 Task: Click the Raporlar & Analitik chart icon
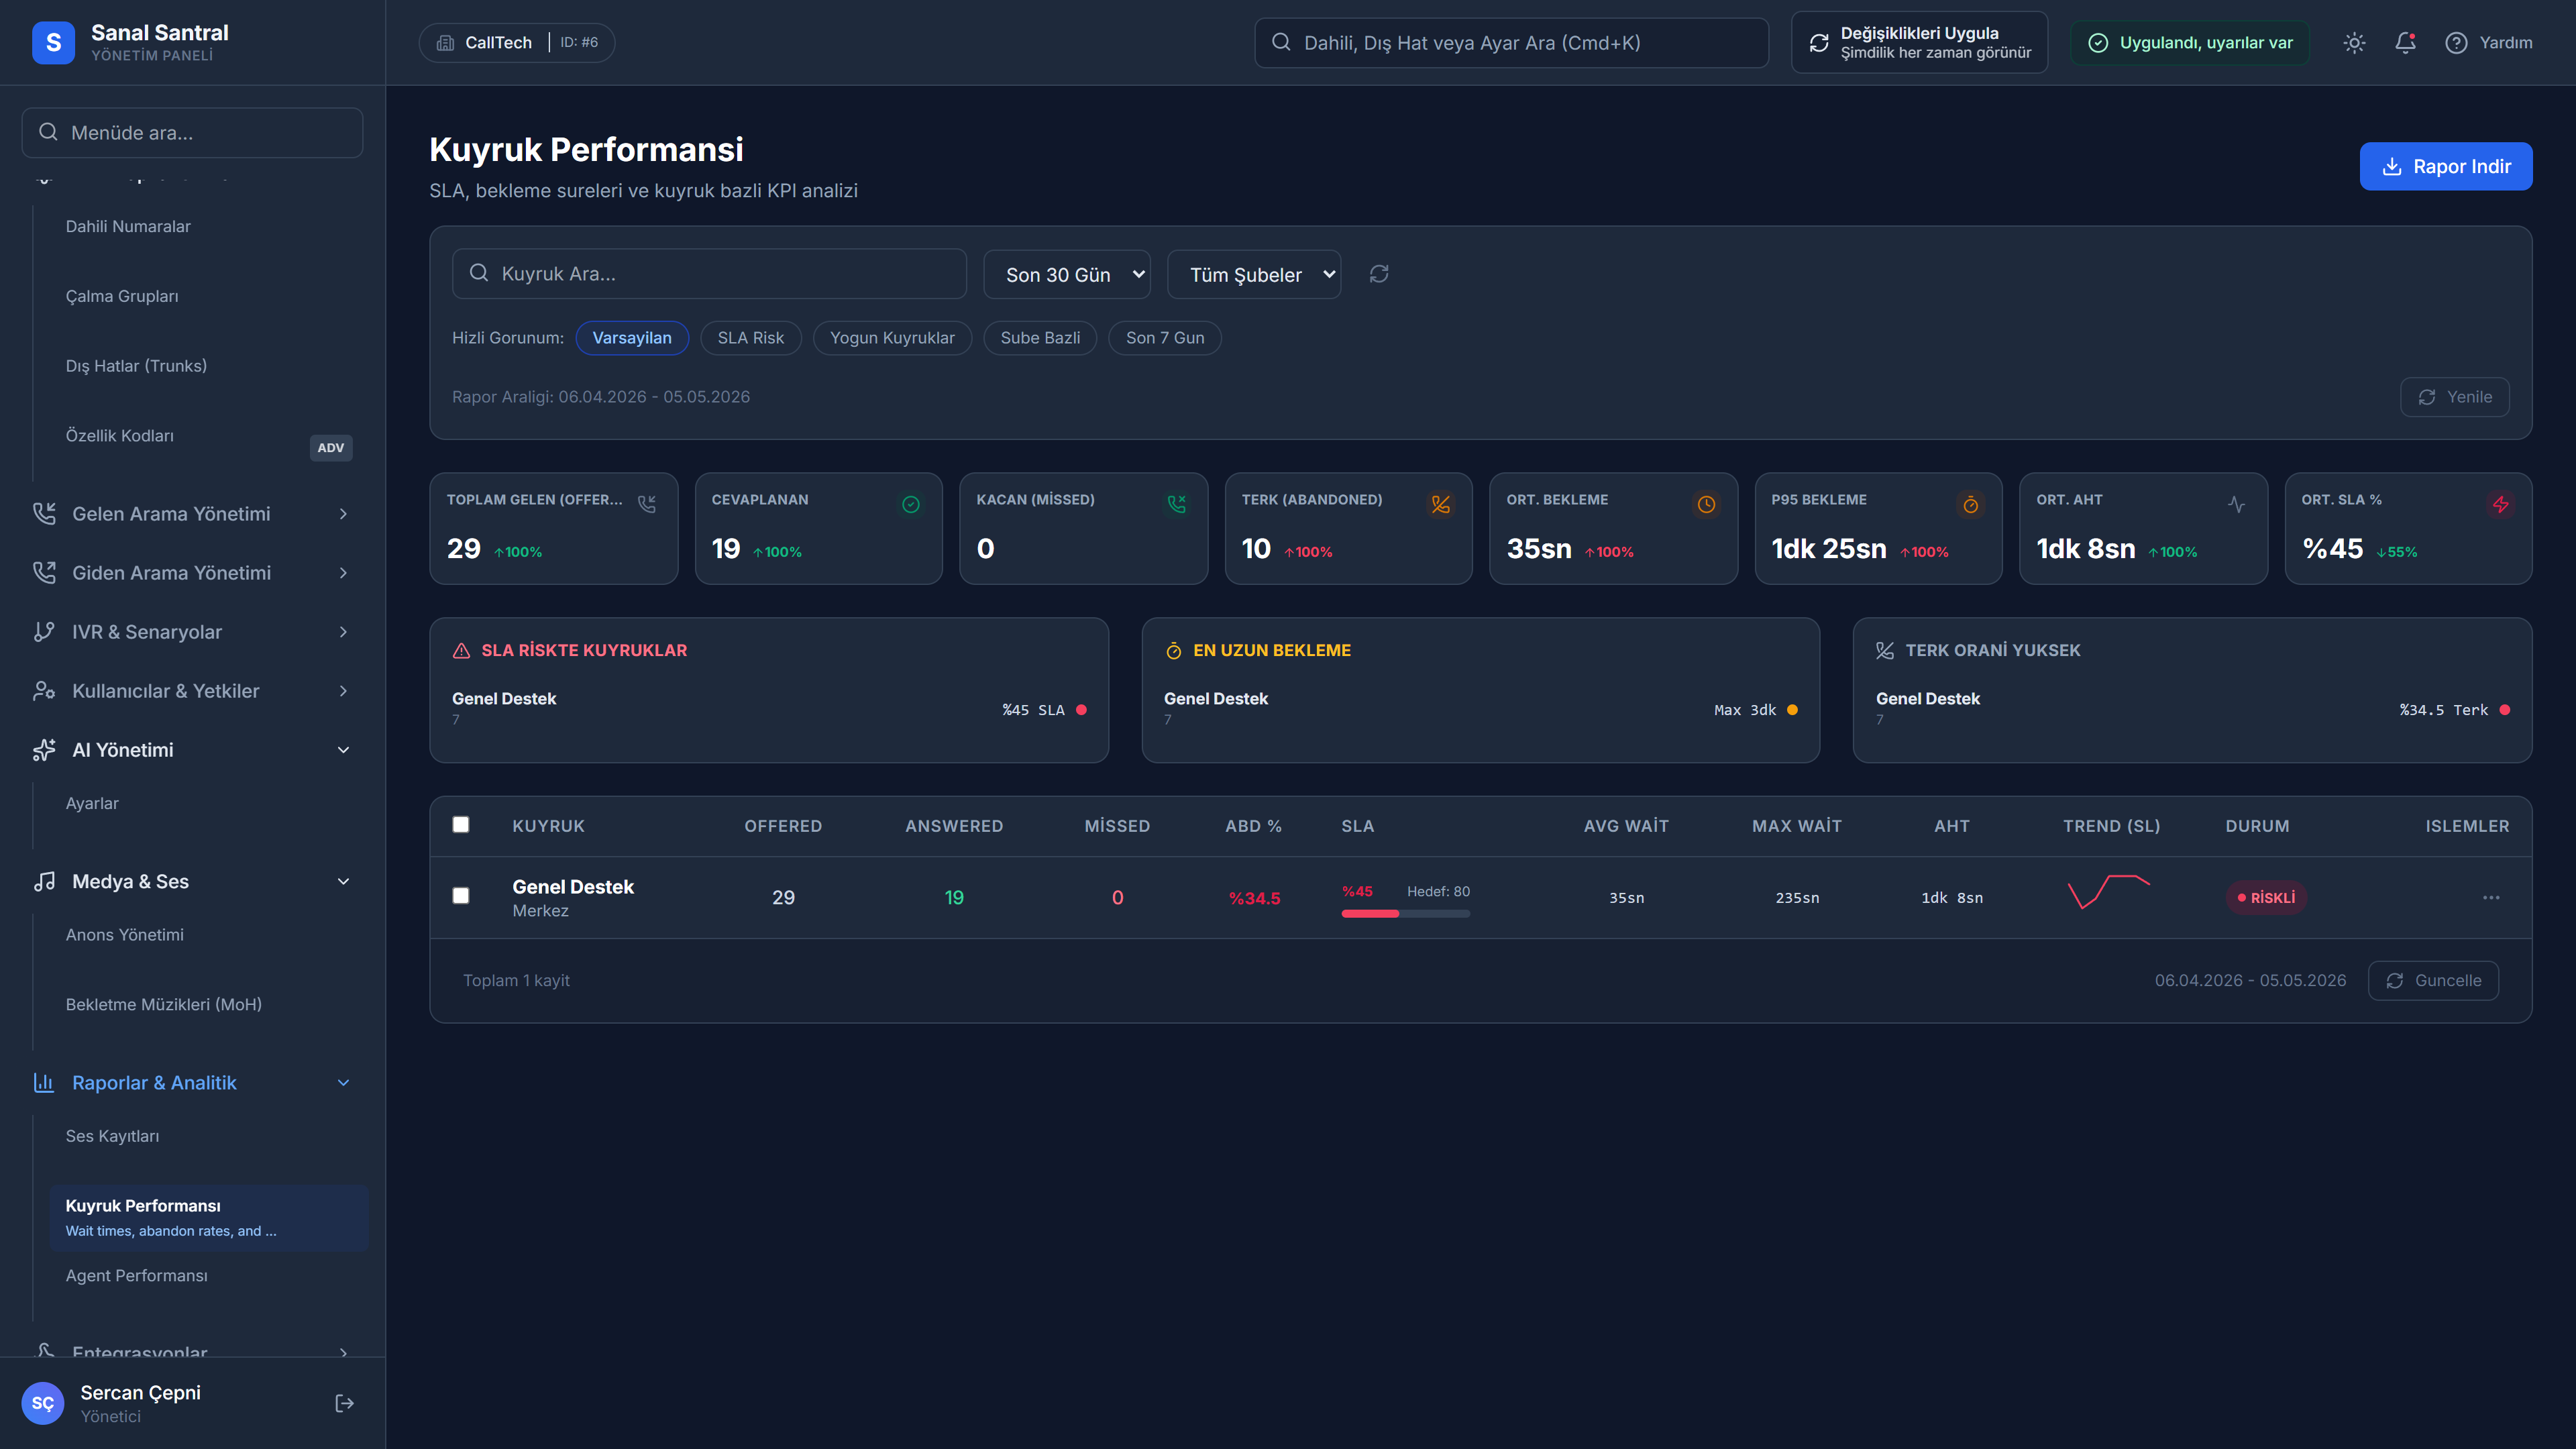click(x=44, y=1082)
